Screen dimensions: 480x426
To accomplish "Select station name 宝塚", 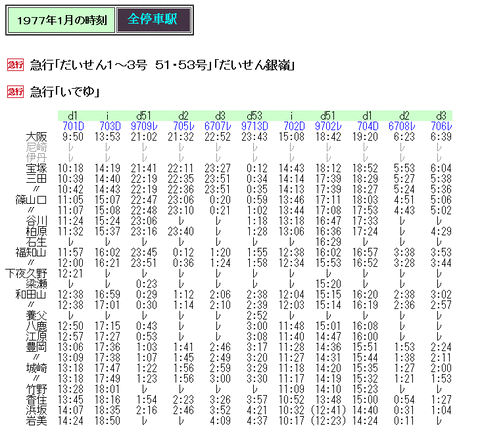I will pyautogui.click(x=36, y=168).
